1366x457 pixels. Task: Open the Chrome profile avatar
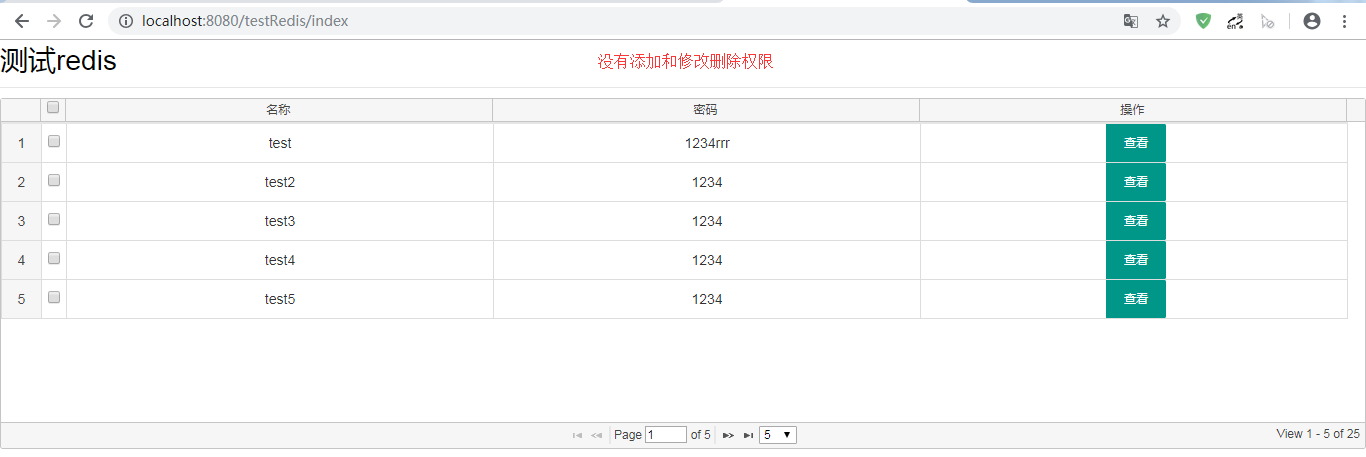click(x=1312, y=21)
